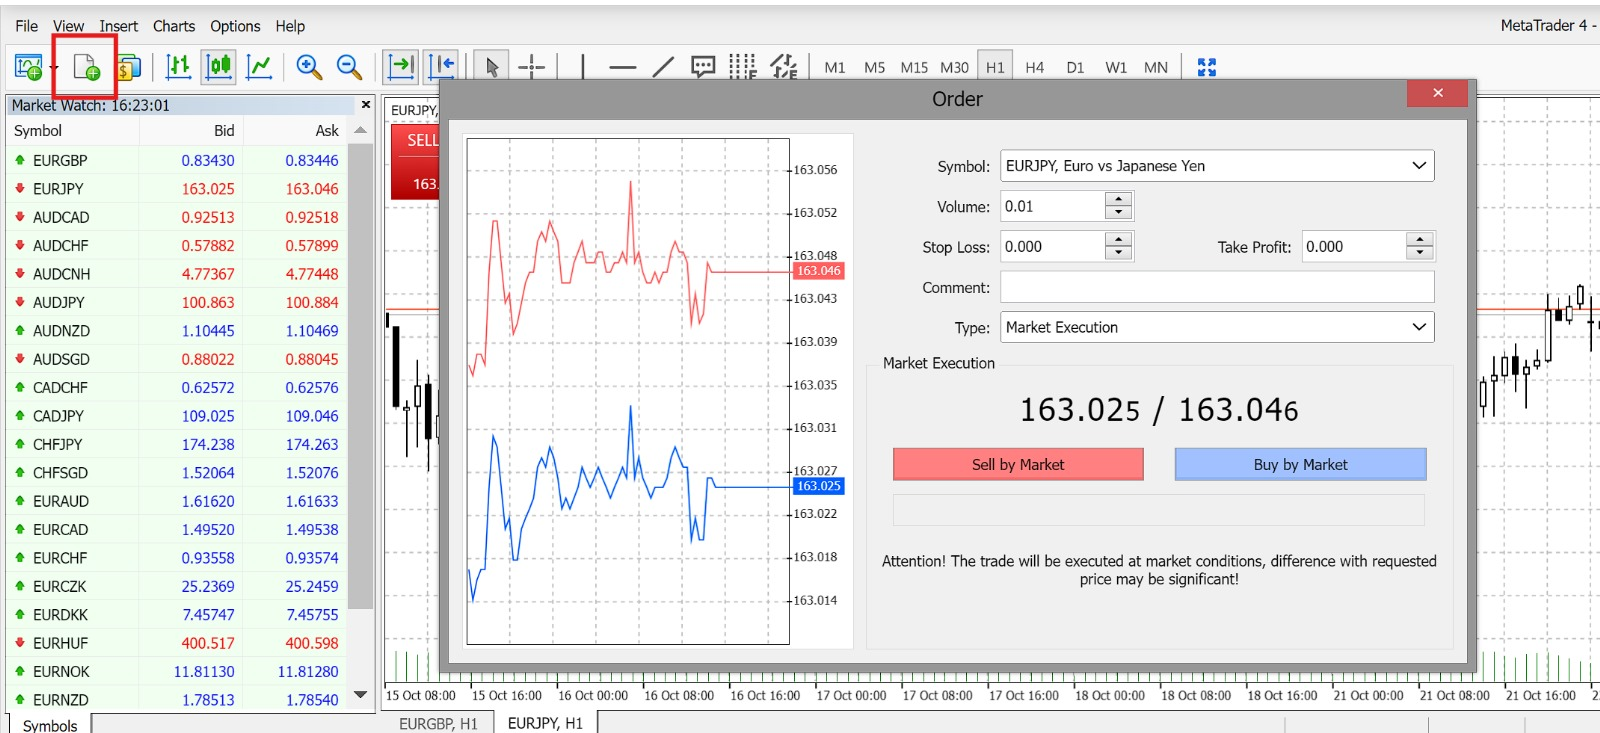Open the new chart toolbar icon
This screenshot has width=1600, height=733.
pyautogui.click(x=28, y=67)
